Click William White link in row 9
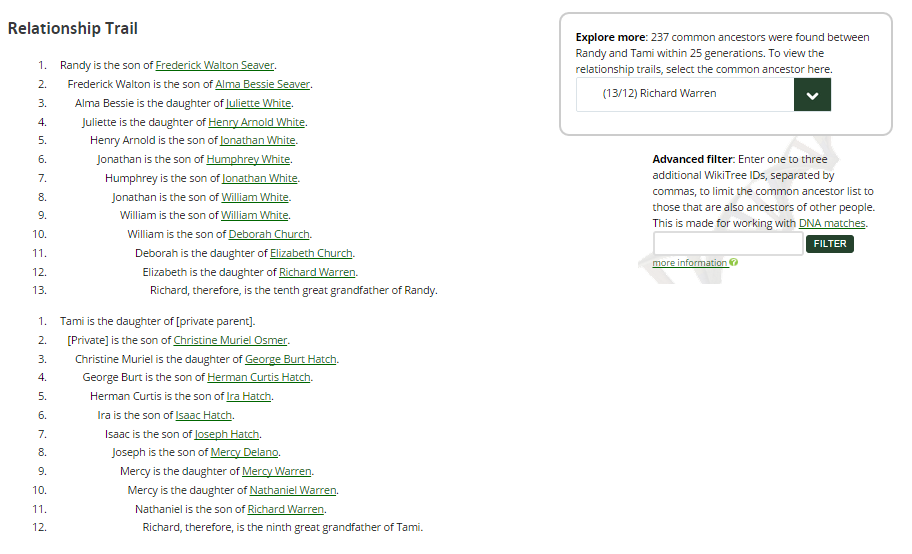 point(255,215)
